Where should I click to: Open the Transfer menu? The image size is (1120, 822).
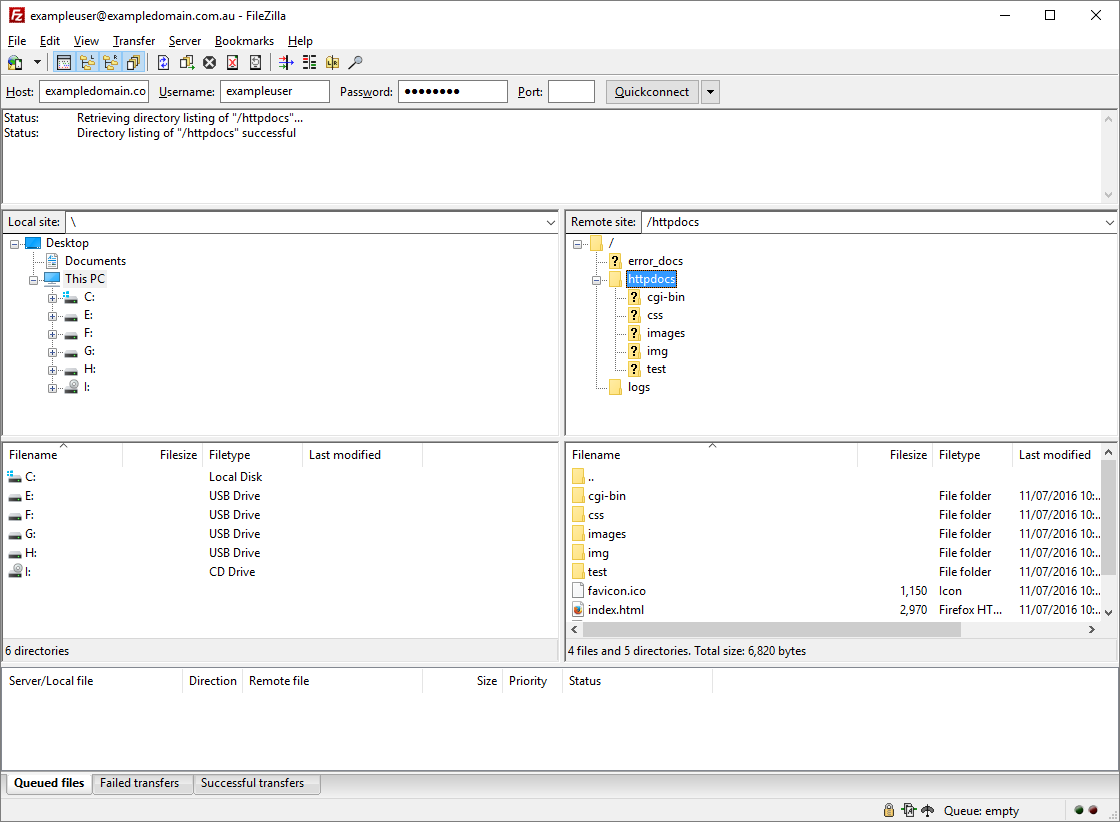(x=133, y=41)
